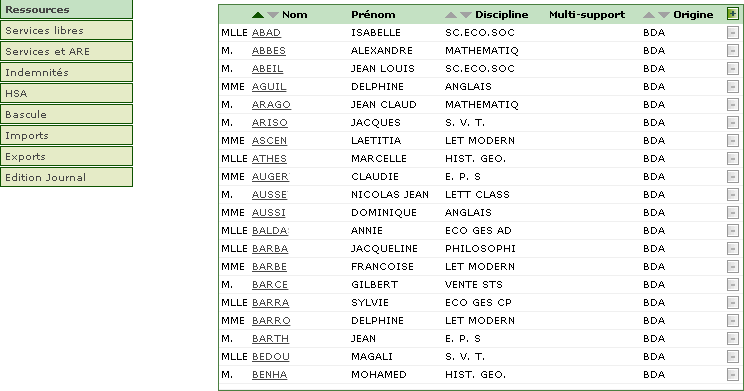
Task: Open the ABBES name link
Action: click(269, 51)
